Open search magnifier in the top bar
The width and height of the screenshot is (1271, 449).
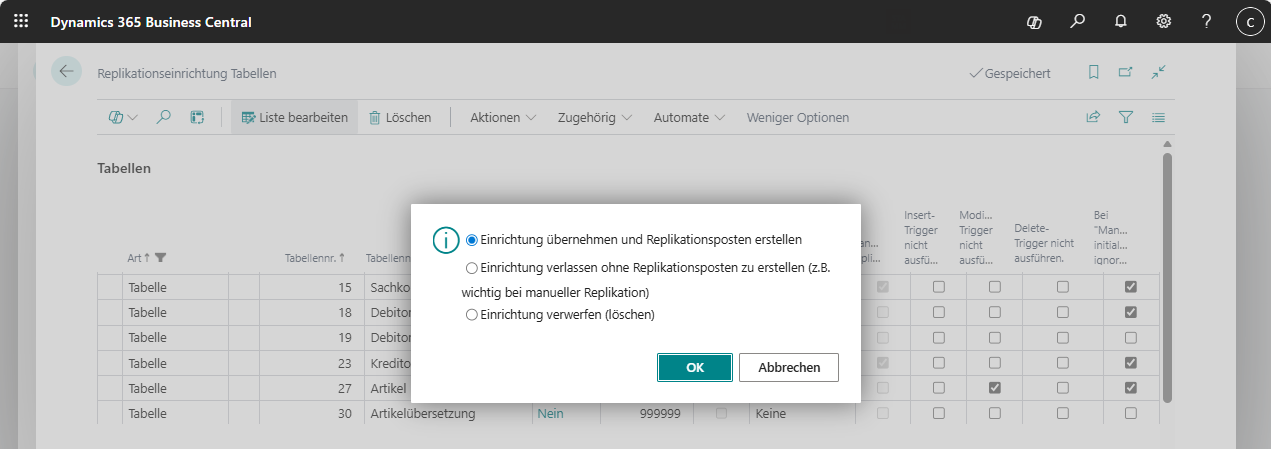click(1078, 21)
